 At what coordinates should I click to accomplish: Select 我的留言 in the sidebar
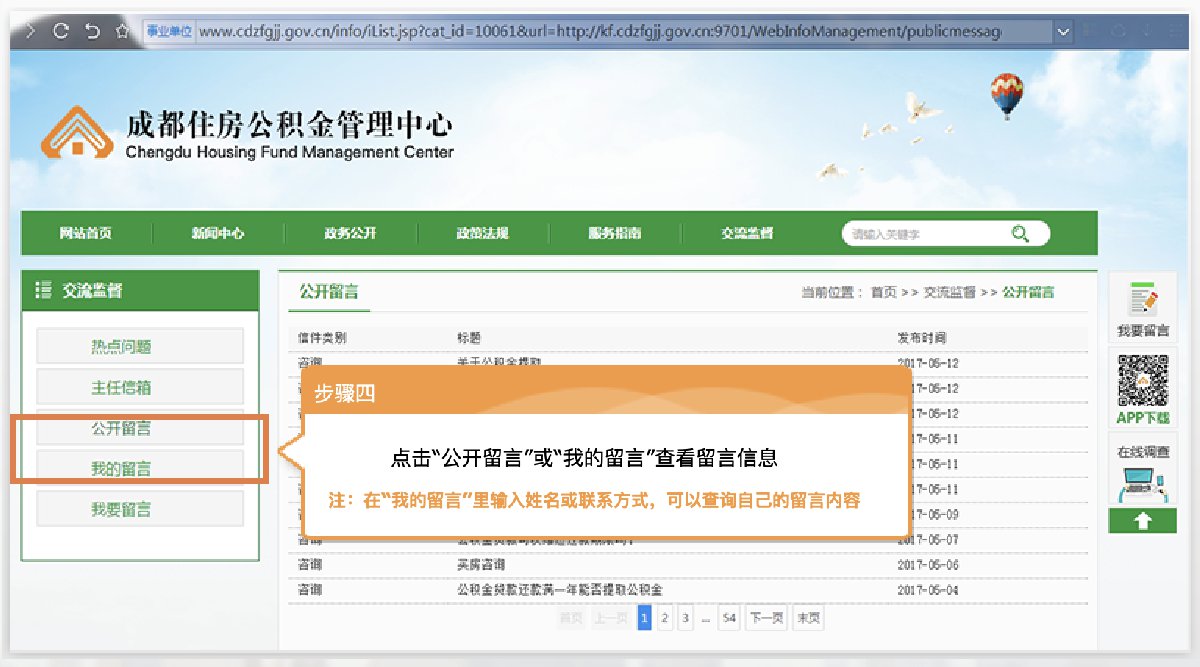[x=140, y=468]
